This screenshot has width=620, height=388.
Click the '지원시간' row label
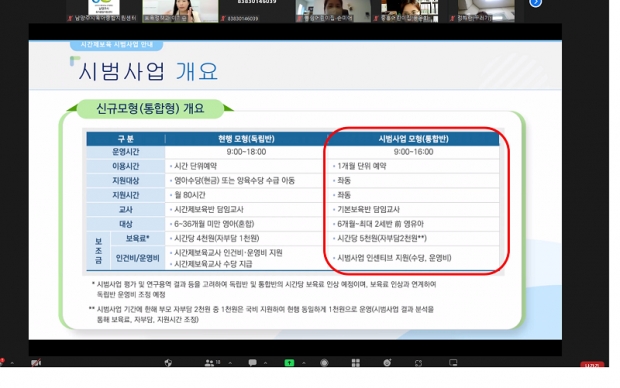[x=126, y=195]
